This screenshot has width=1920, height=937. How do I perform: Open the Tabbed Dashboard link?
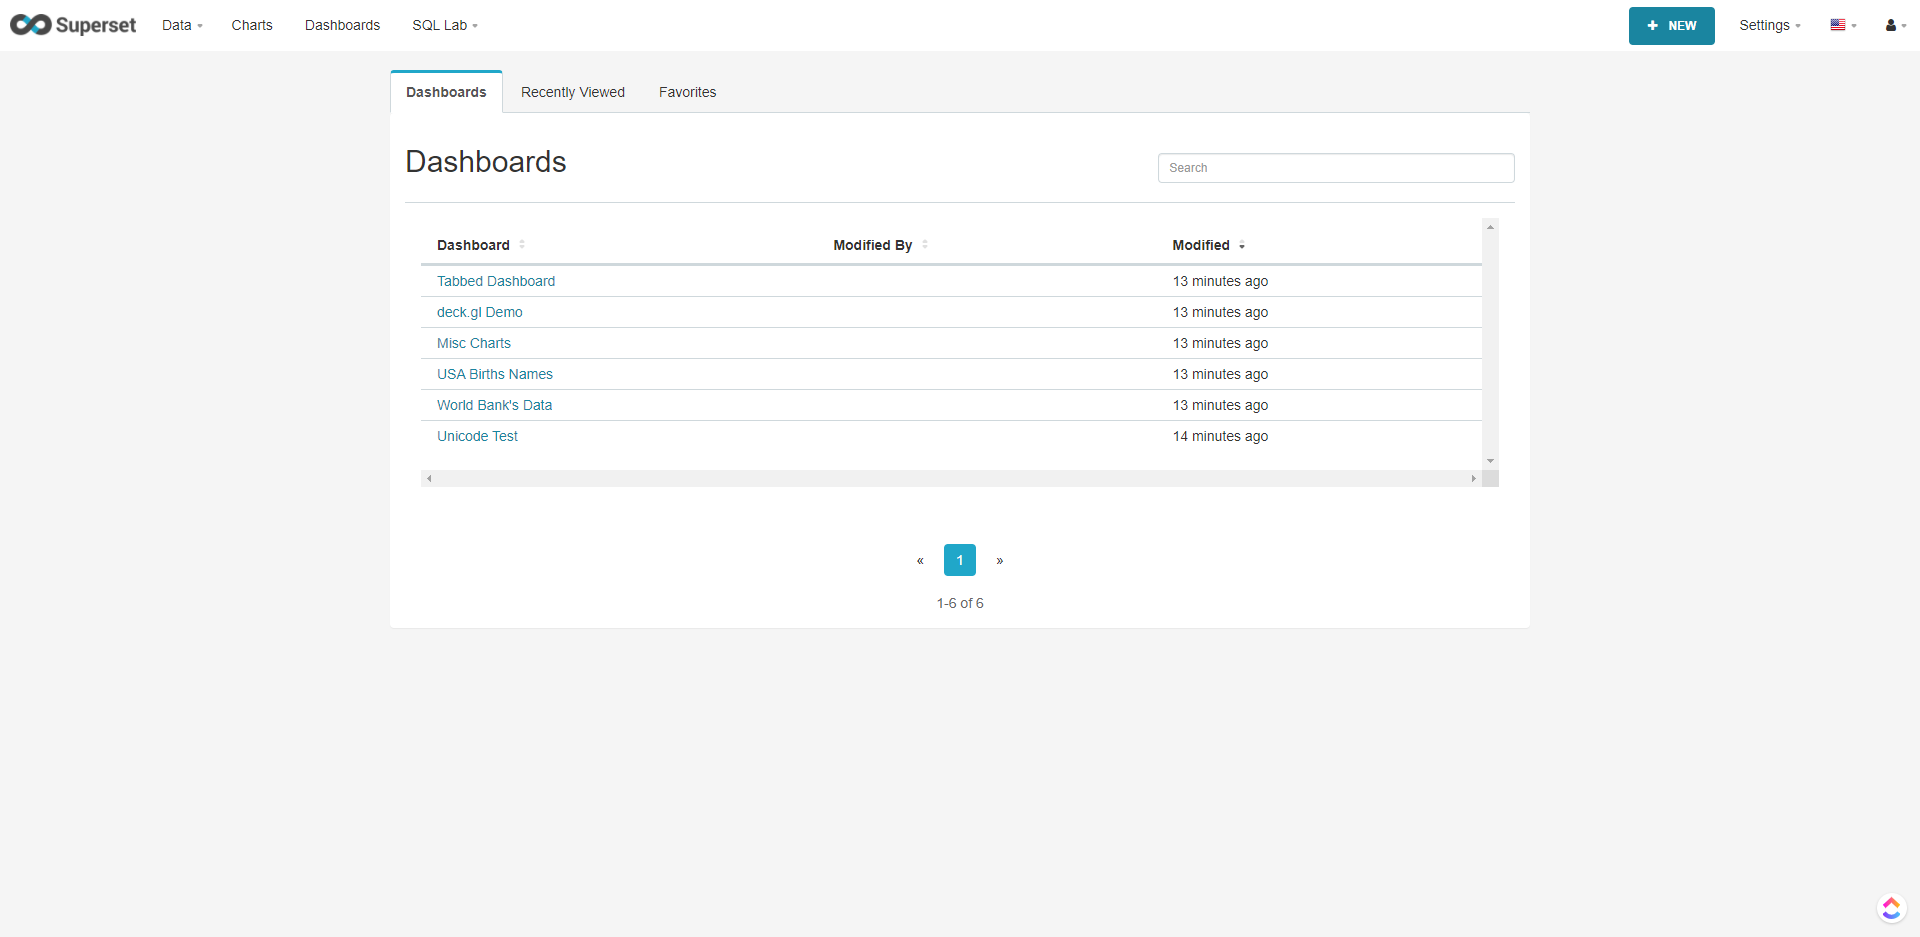coord(496,281)
